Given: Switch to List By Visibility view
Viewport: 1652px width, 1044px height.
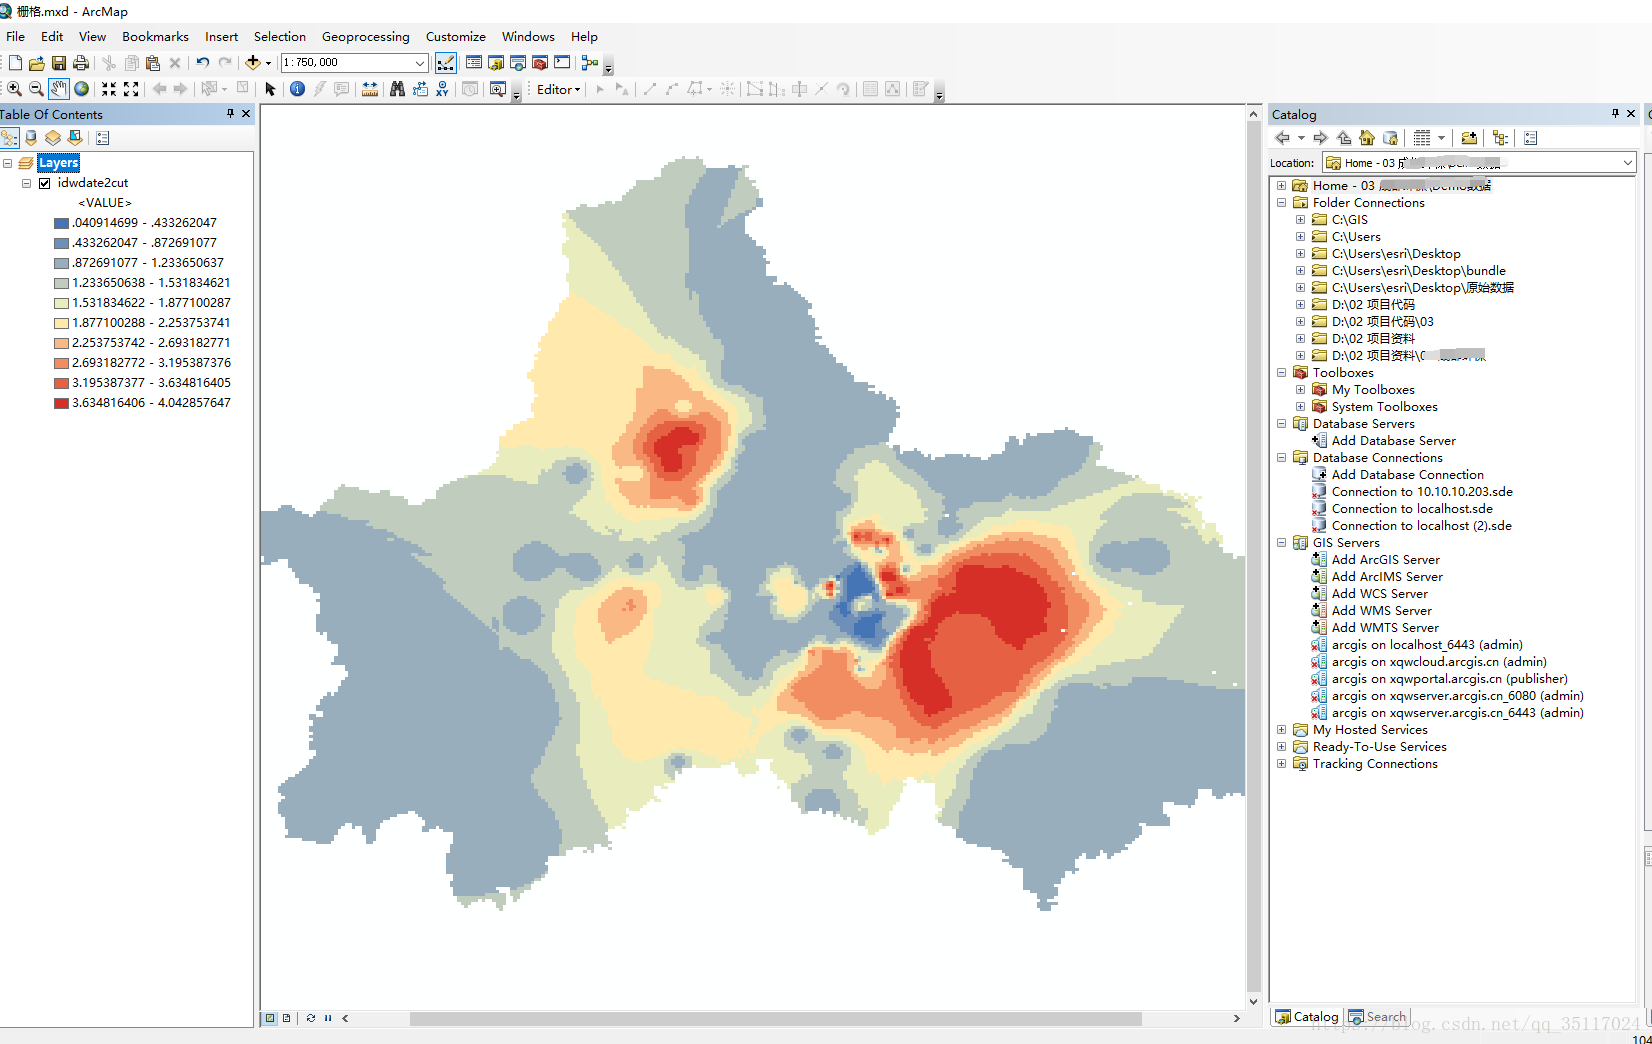Looking at the screenshot, I should tap(53, 138).
